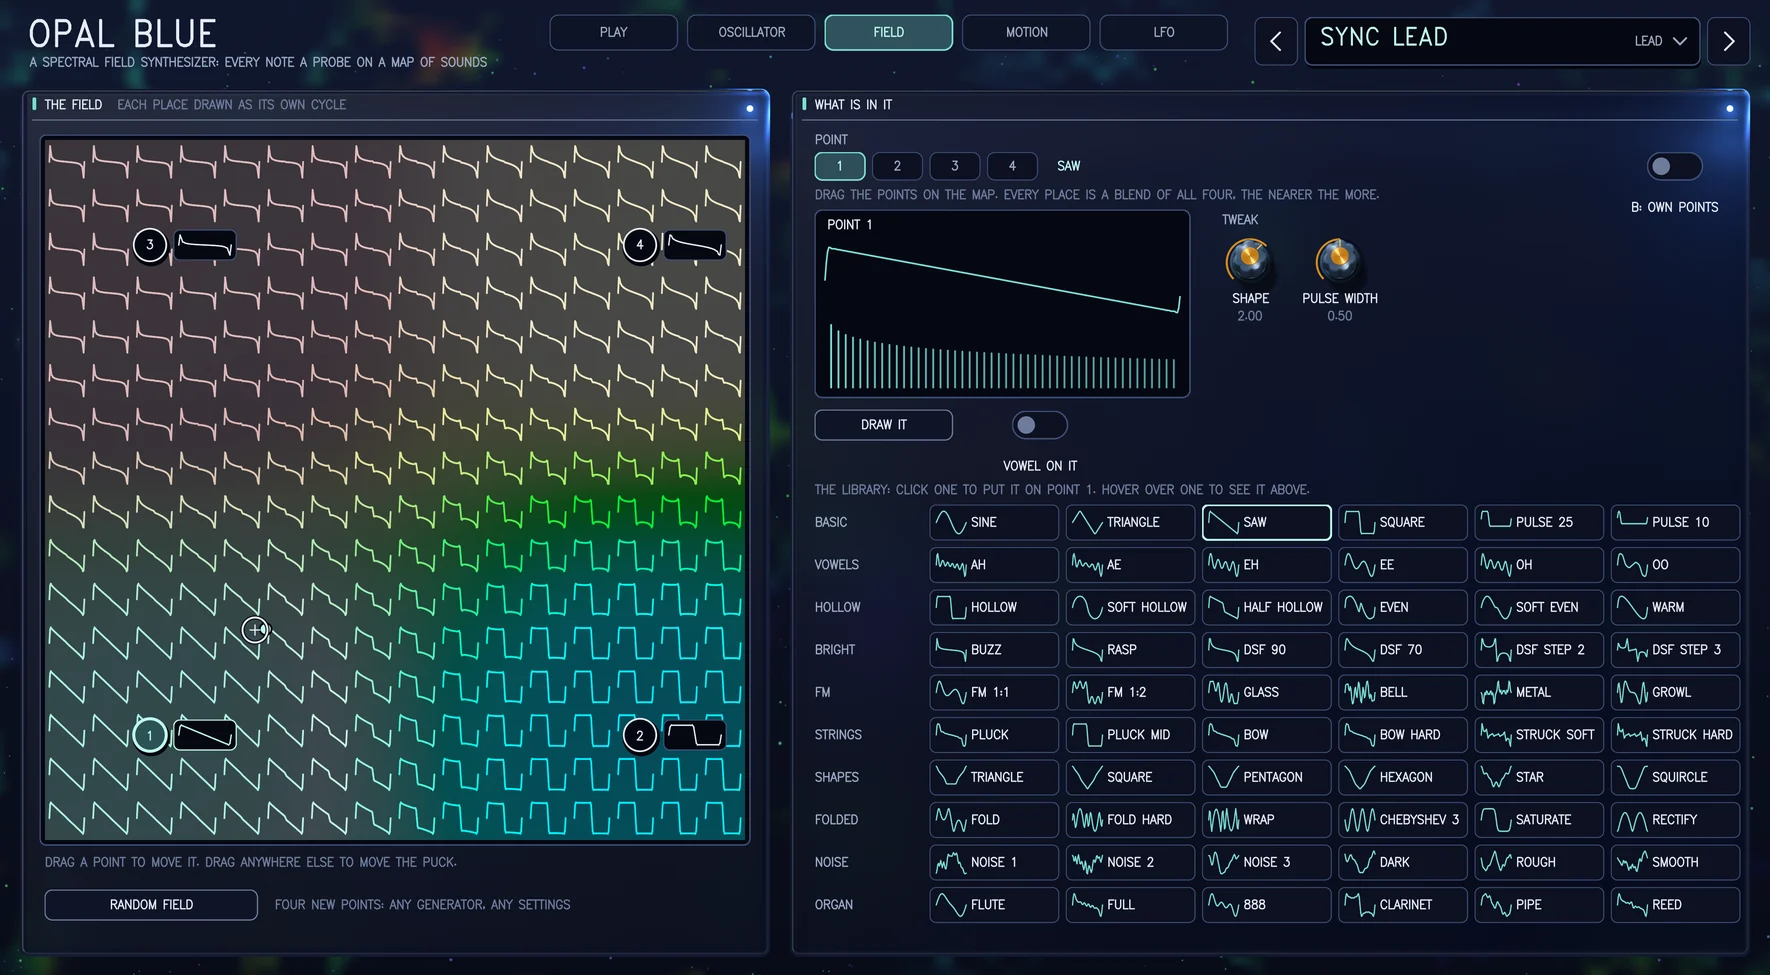Select the HALF HOLLOW waveform
The width and height of the screenshot is (1770, 975).
click(x=1267, y=607)
